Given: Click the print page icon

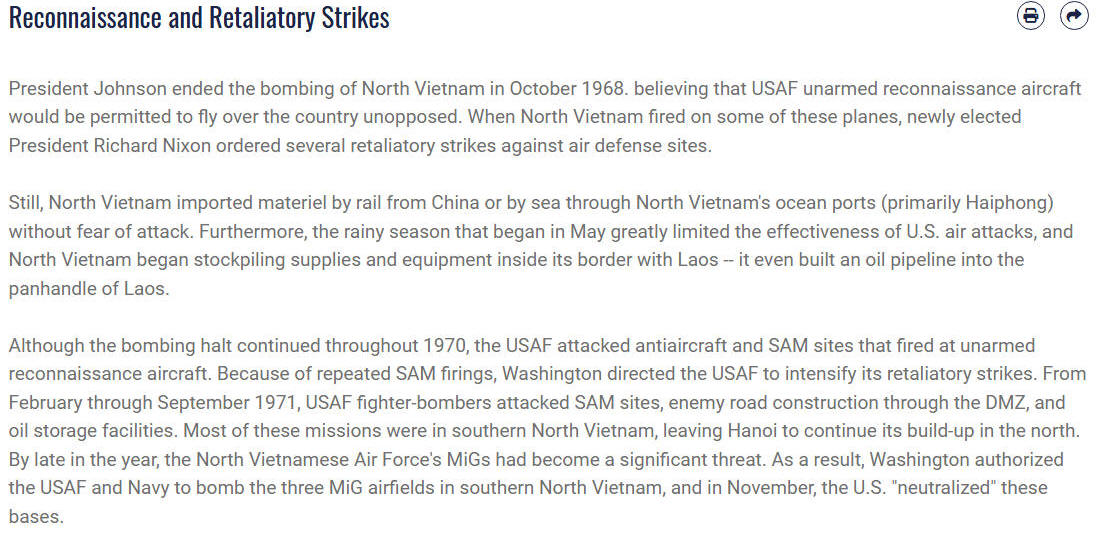Looking at the screenshot, I should [x=1031, y=16].
